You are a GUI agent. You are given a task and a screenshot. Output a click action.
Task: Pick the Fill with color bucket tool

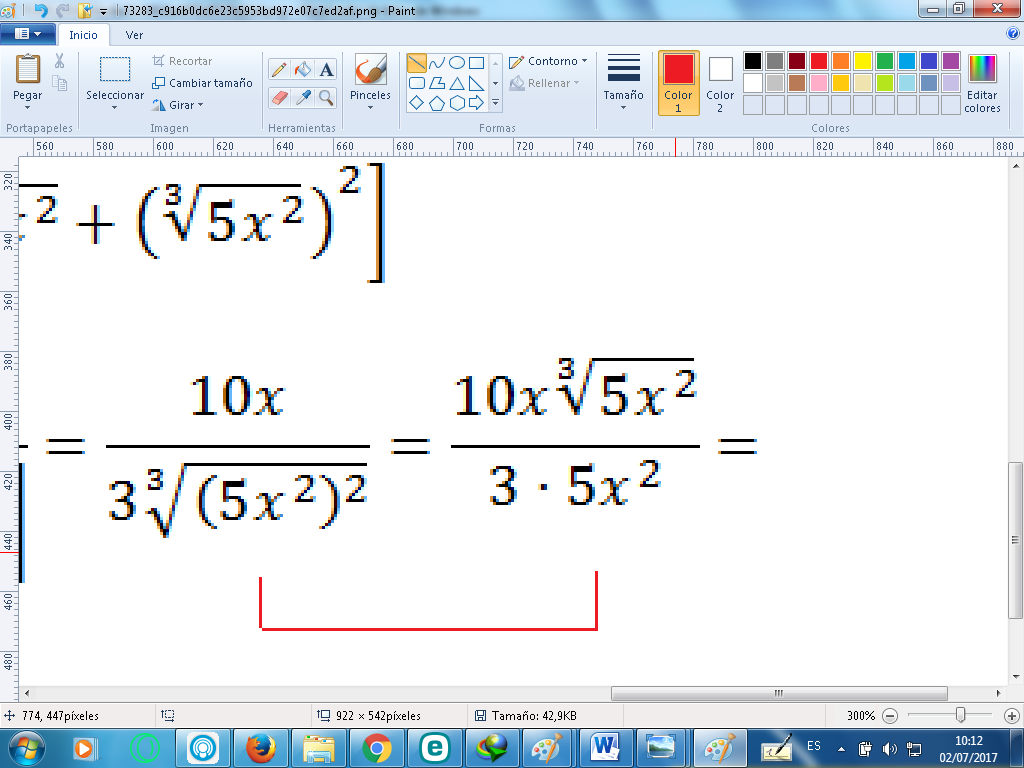click(303, 69)
